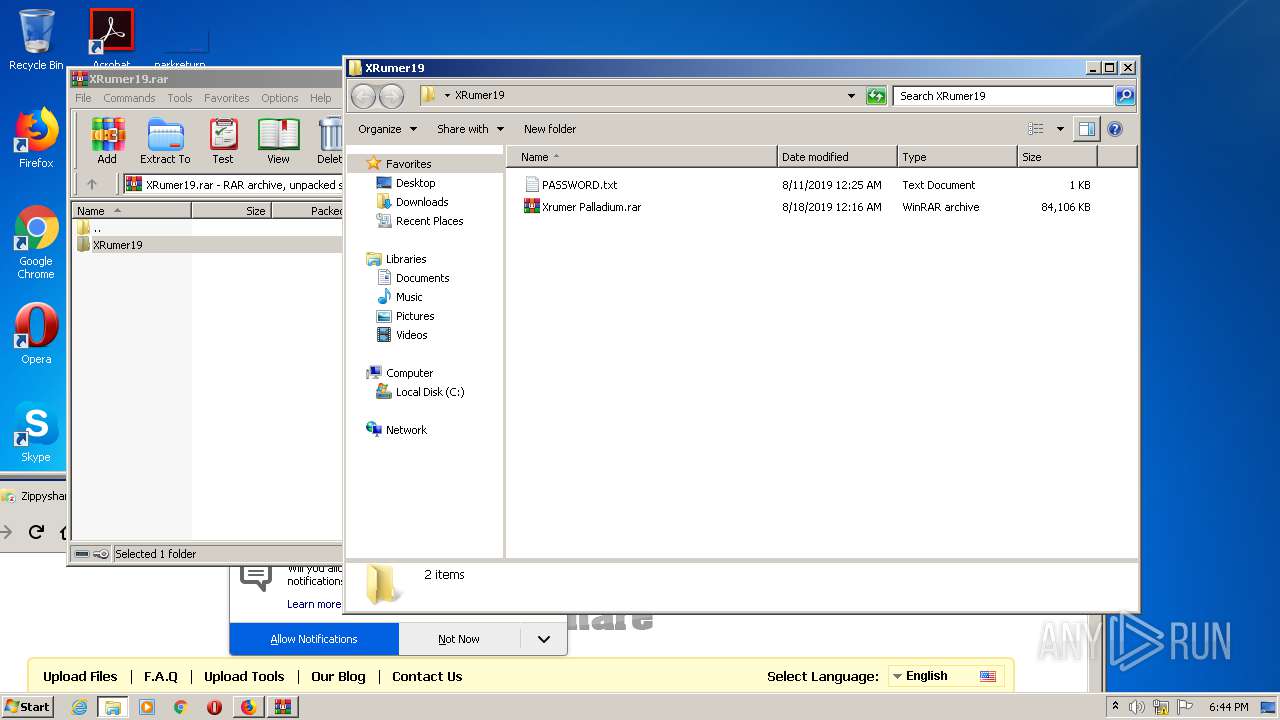Select the Xrumer Palladium.rar file
The image size is (1280, 720).
point(583,207)
